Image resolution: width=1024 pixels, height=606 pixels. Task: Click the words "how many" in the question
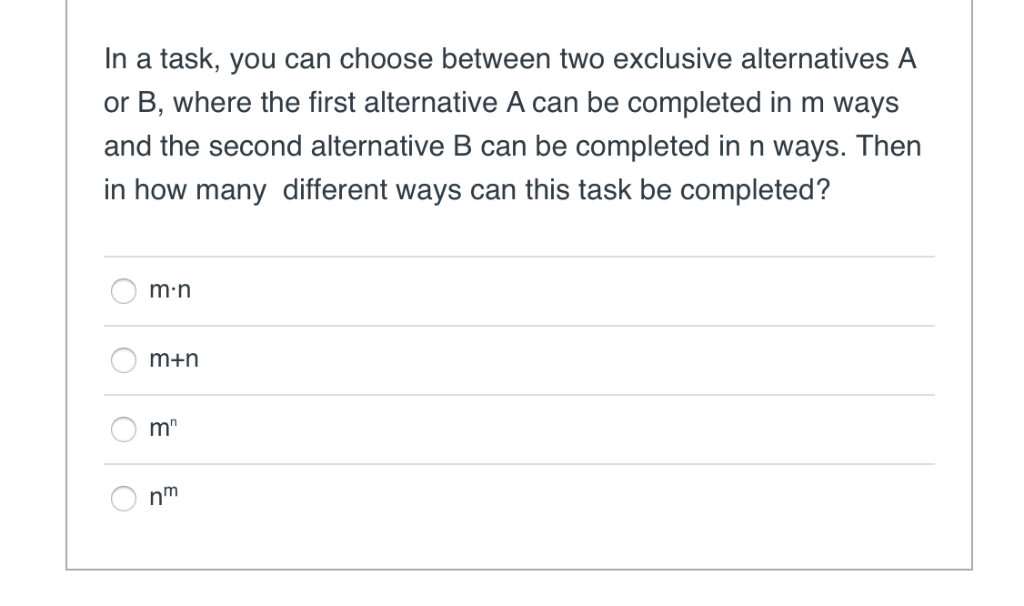click(200, 191)
